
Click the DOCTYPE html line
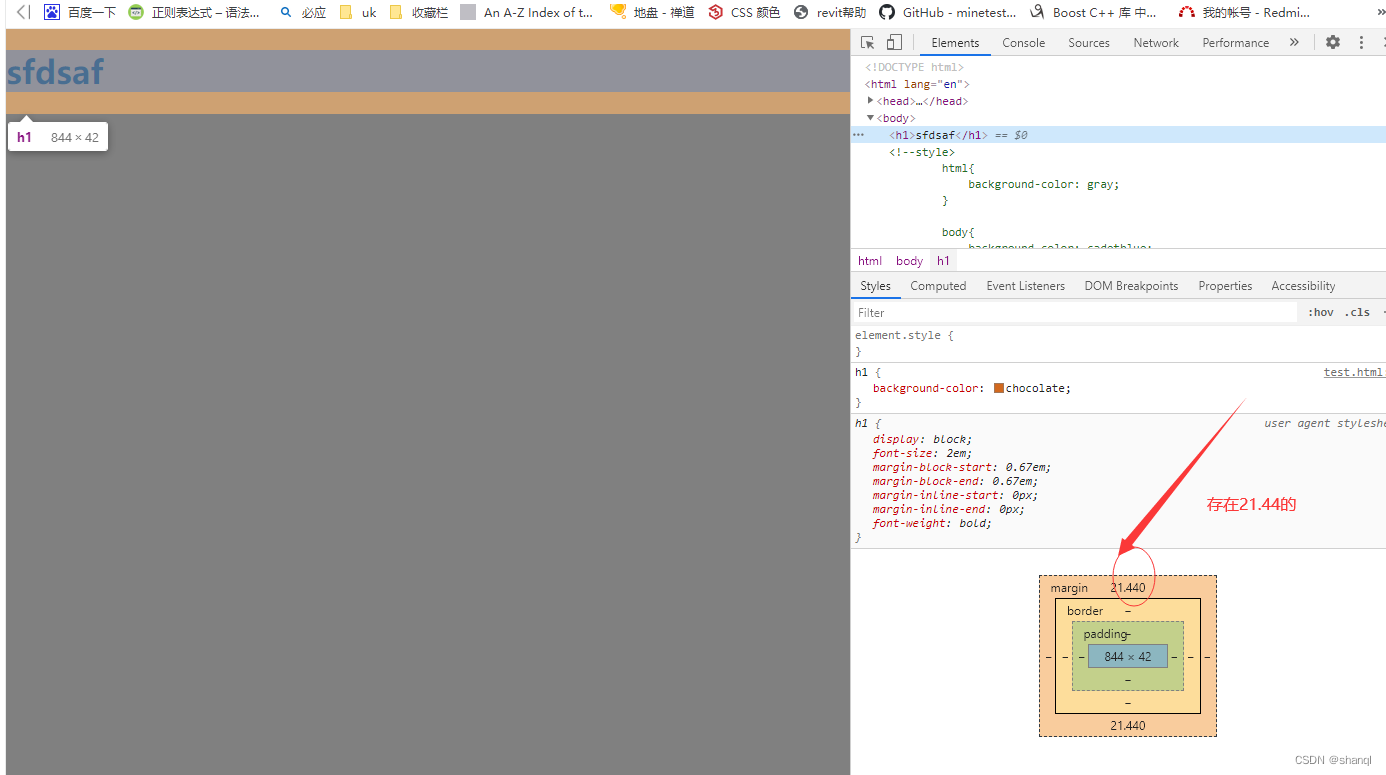(x=914, y=68)
